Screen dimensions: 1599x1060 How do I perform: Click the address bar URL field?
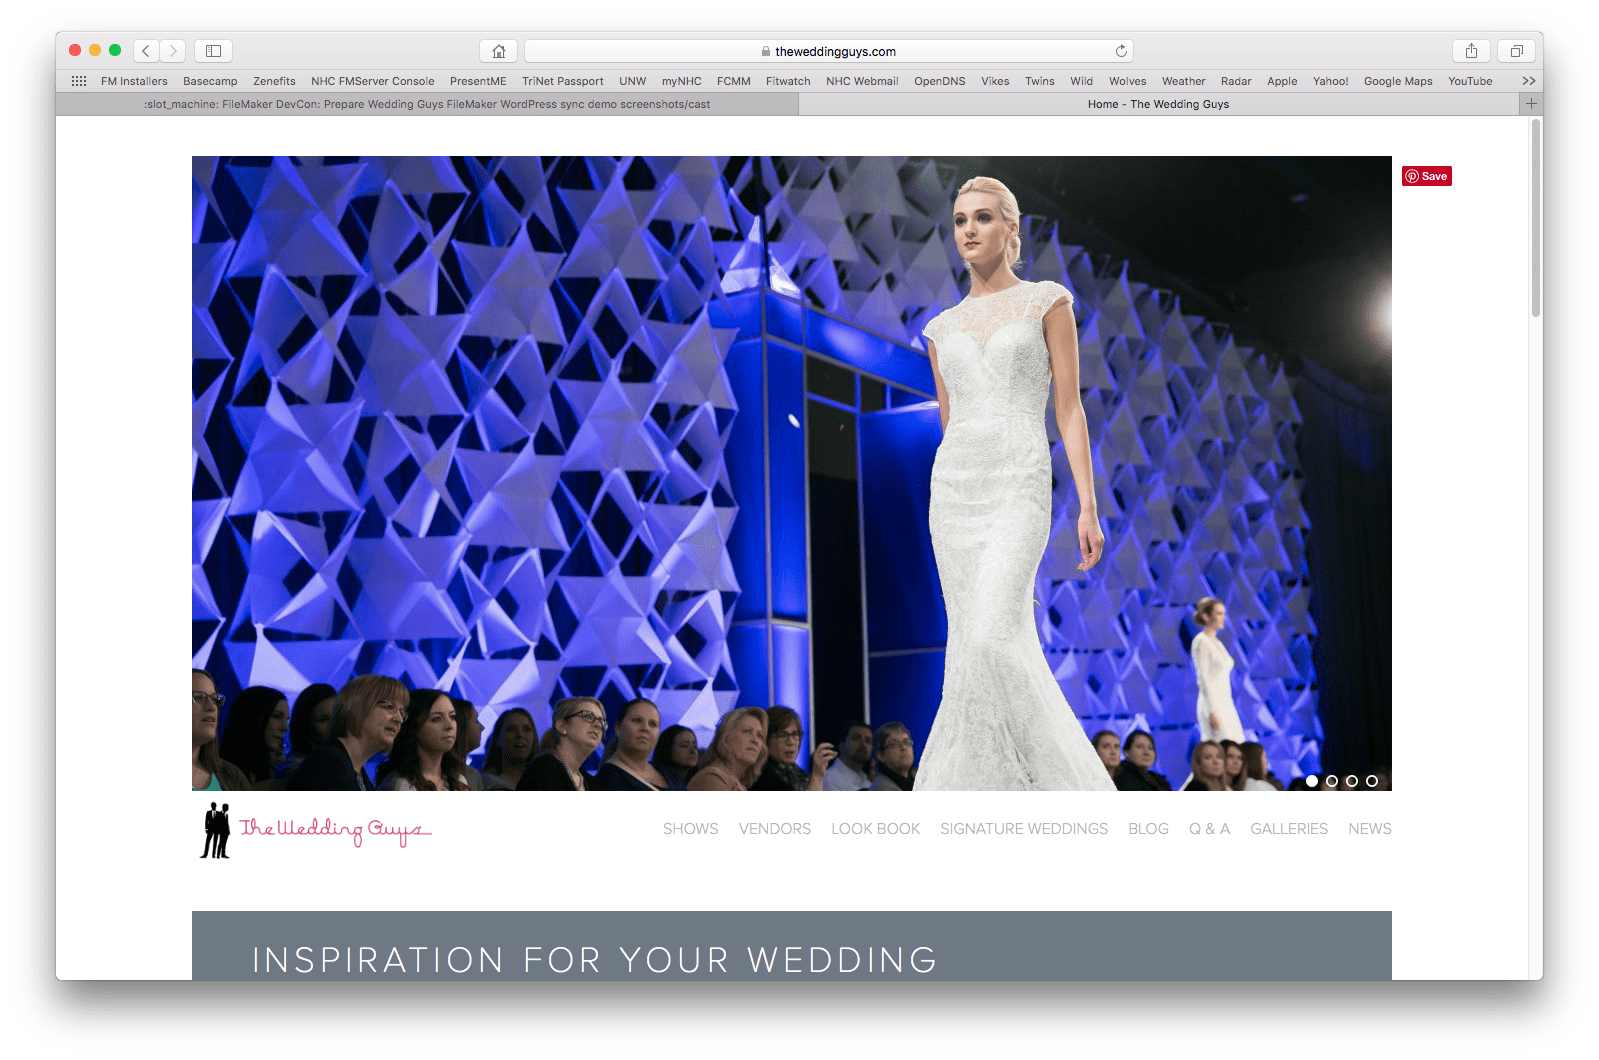tap(828, 51)
